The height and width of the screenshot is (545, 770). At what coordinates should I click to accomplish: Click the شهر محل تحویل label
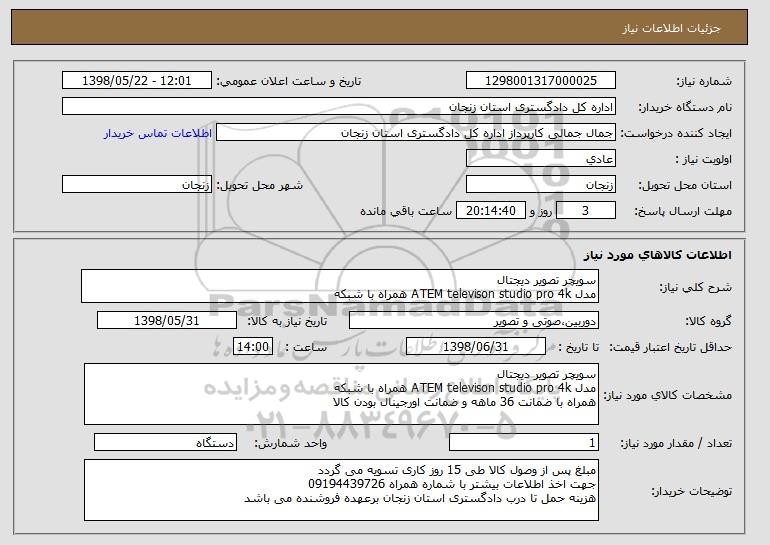[260, 185]
